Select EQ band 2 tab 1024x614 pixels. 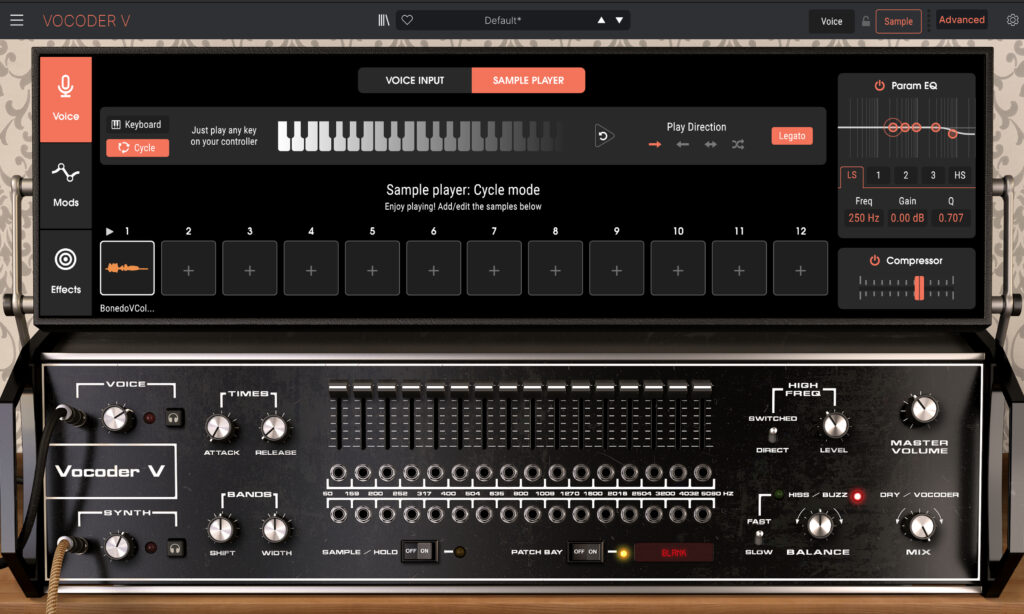click(x=906, y=175)
